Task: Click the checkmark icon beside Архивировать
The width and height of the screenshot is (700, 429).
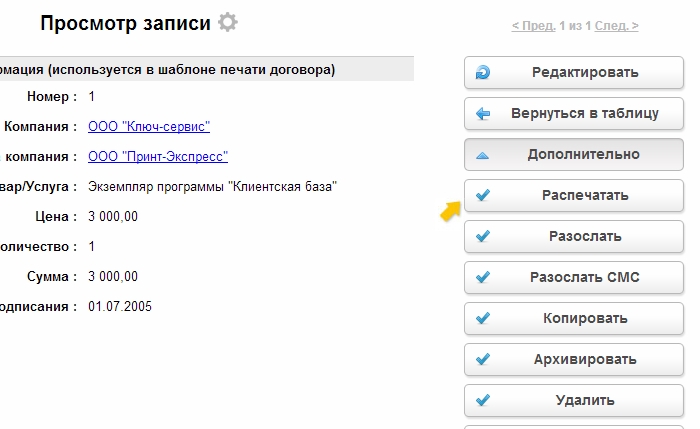Action: [x=484, y=360]
